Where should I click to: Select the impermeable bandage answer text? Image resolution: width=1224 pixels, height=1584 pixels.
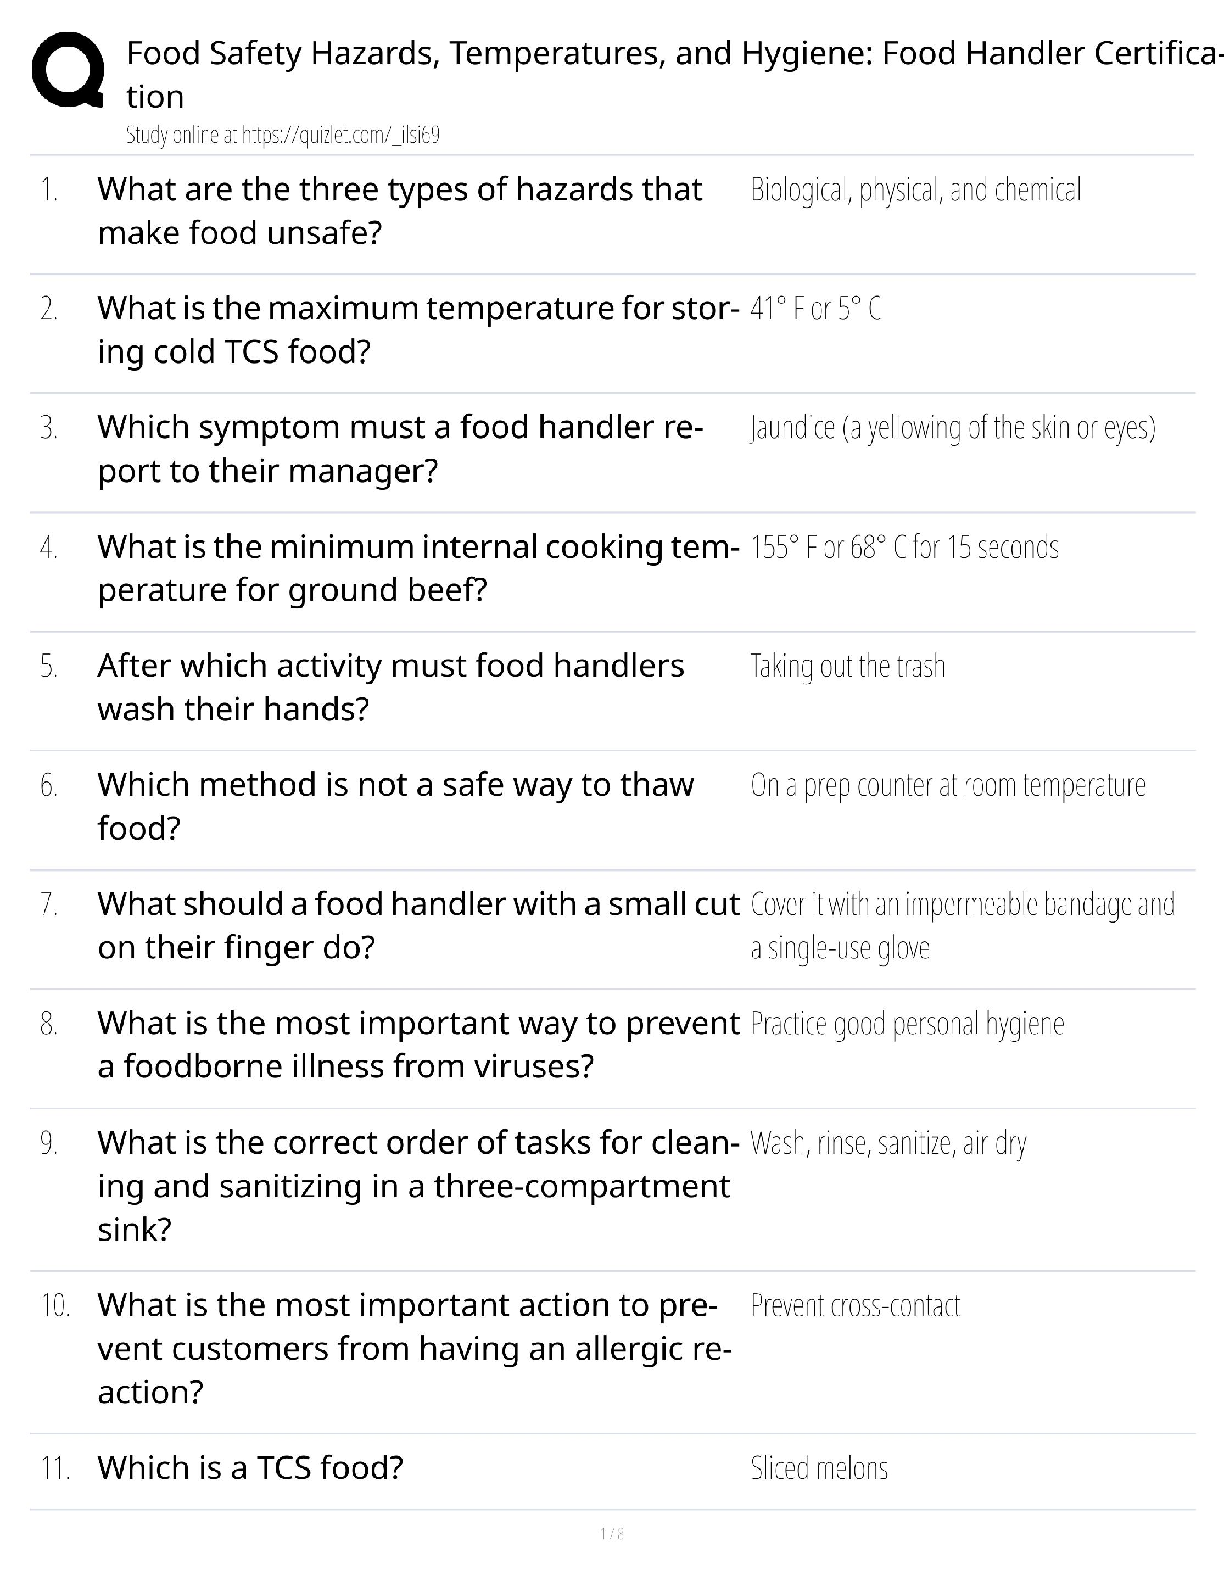pos(961,925)
